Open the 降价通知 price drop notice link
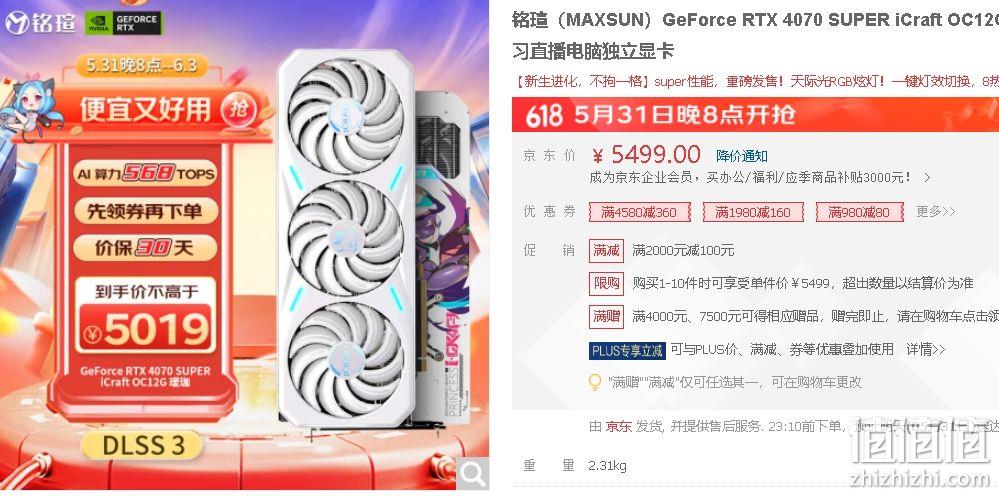 pos(742,156)
